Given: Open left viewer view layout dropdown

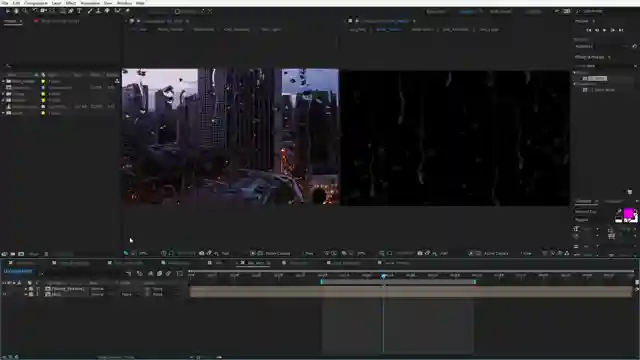Looking at the screenshot, I should coord(309,253).
